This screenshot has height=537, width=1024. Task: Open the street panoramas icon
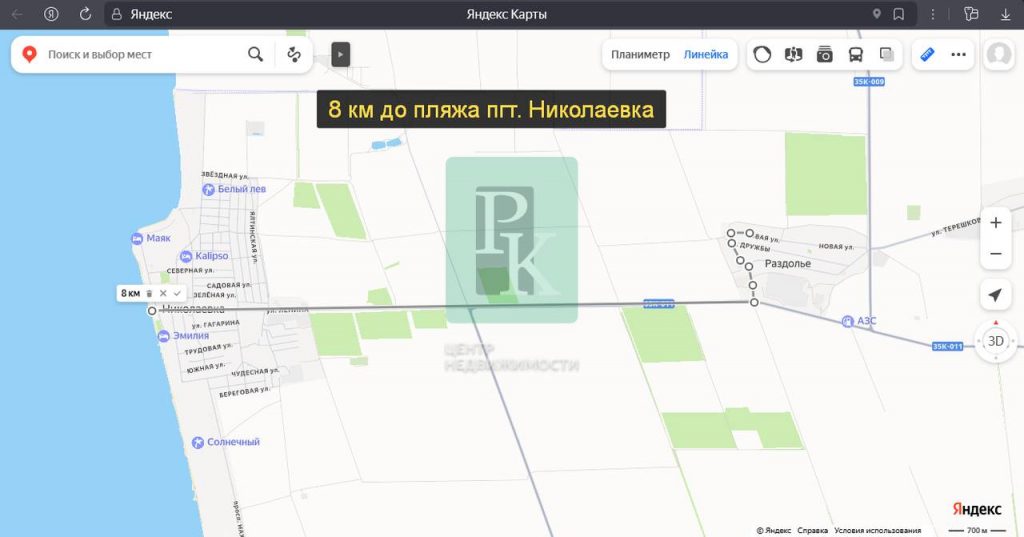point(793,54)
